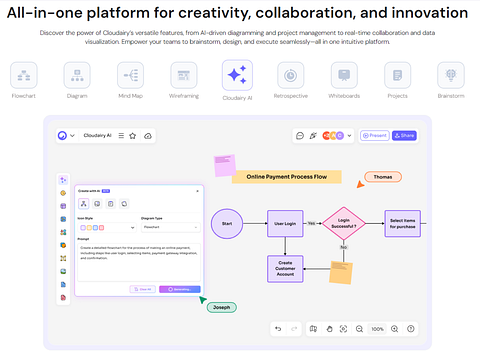Screen dimensions: 480x360
Task: Toggle the minimap icon in bottom toolbar
Action: pyautogui.click(x=313, y=329)
